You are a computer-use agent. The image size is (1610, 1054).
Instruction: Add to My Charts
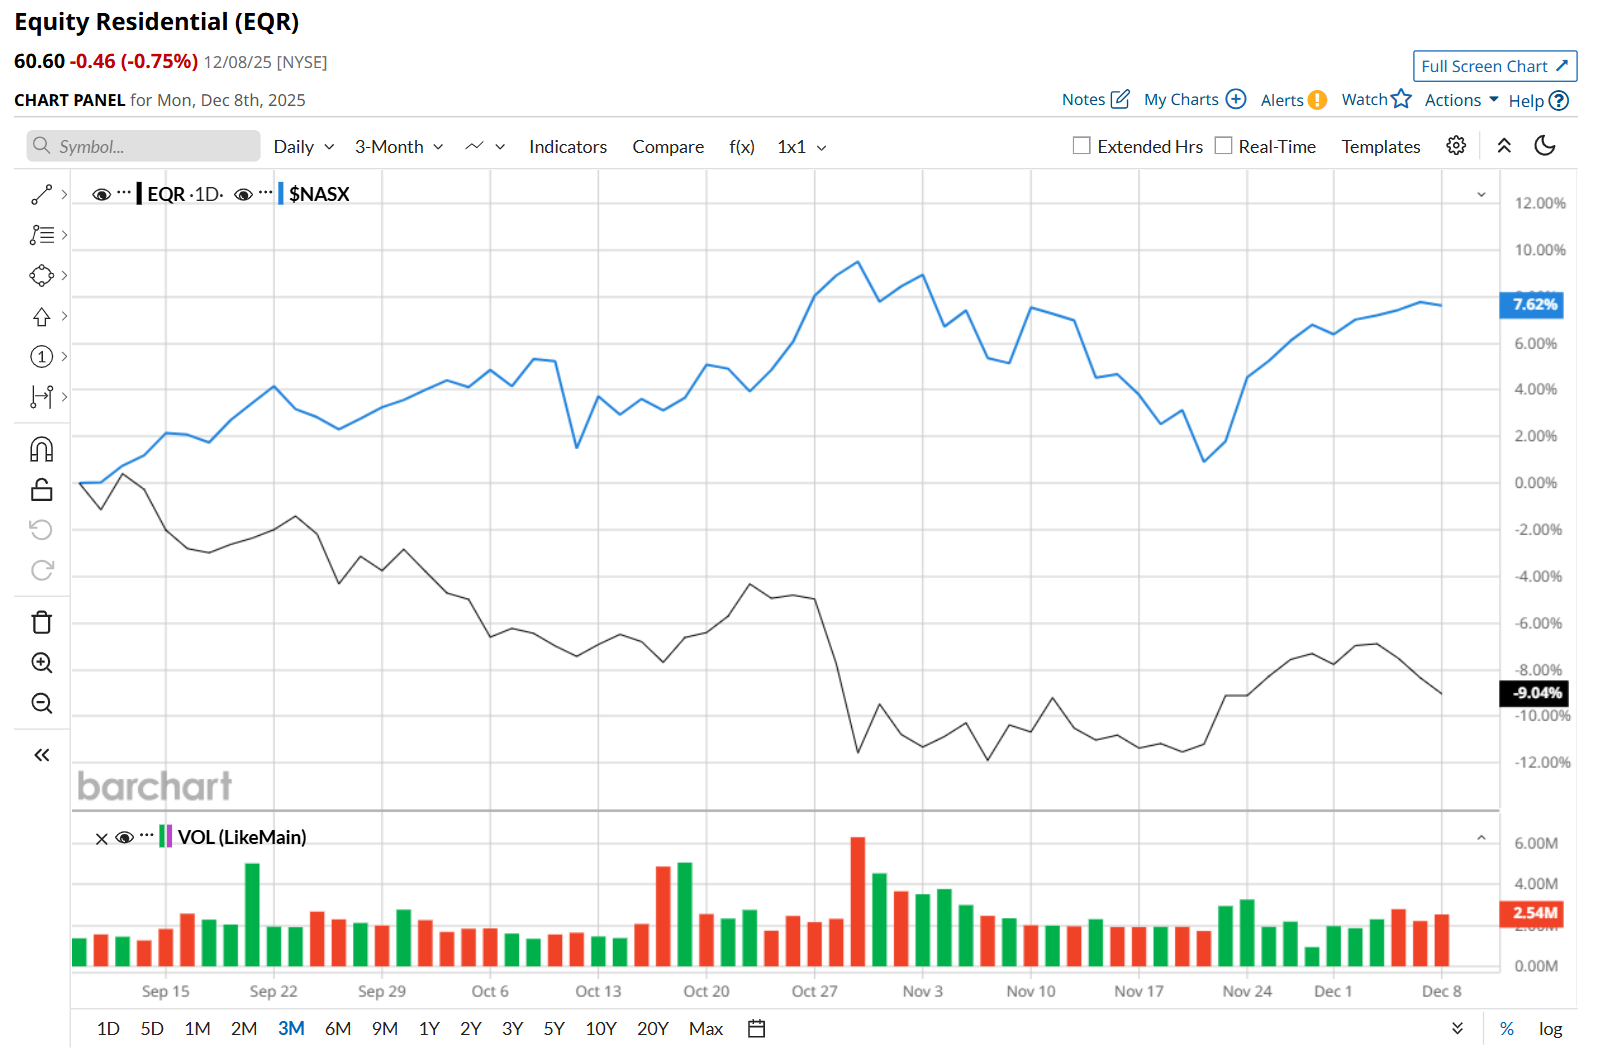point(1195,99)
